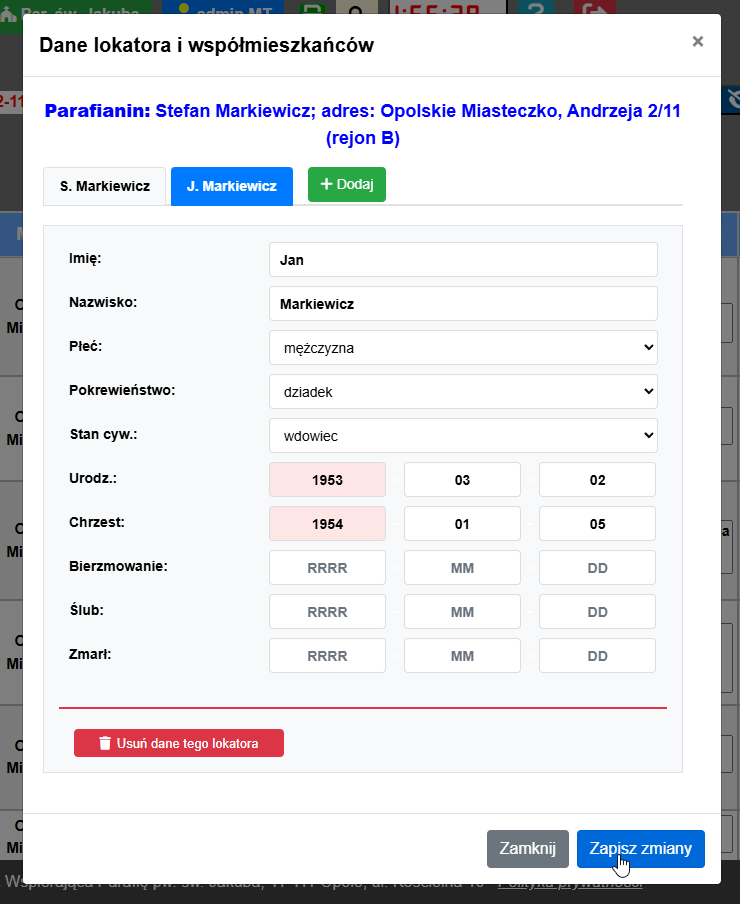This screenshot has width=740, height=904.
Task: Switch to the S. Markiewicz tab
Action: [x=105, y=186]
